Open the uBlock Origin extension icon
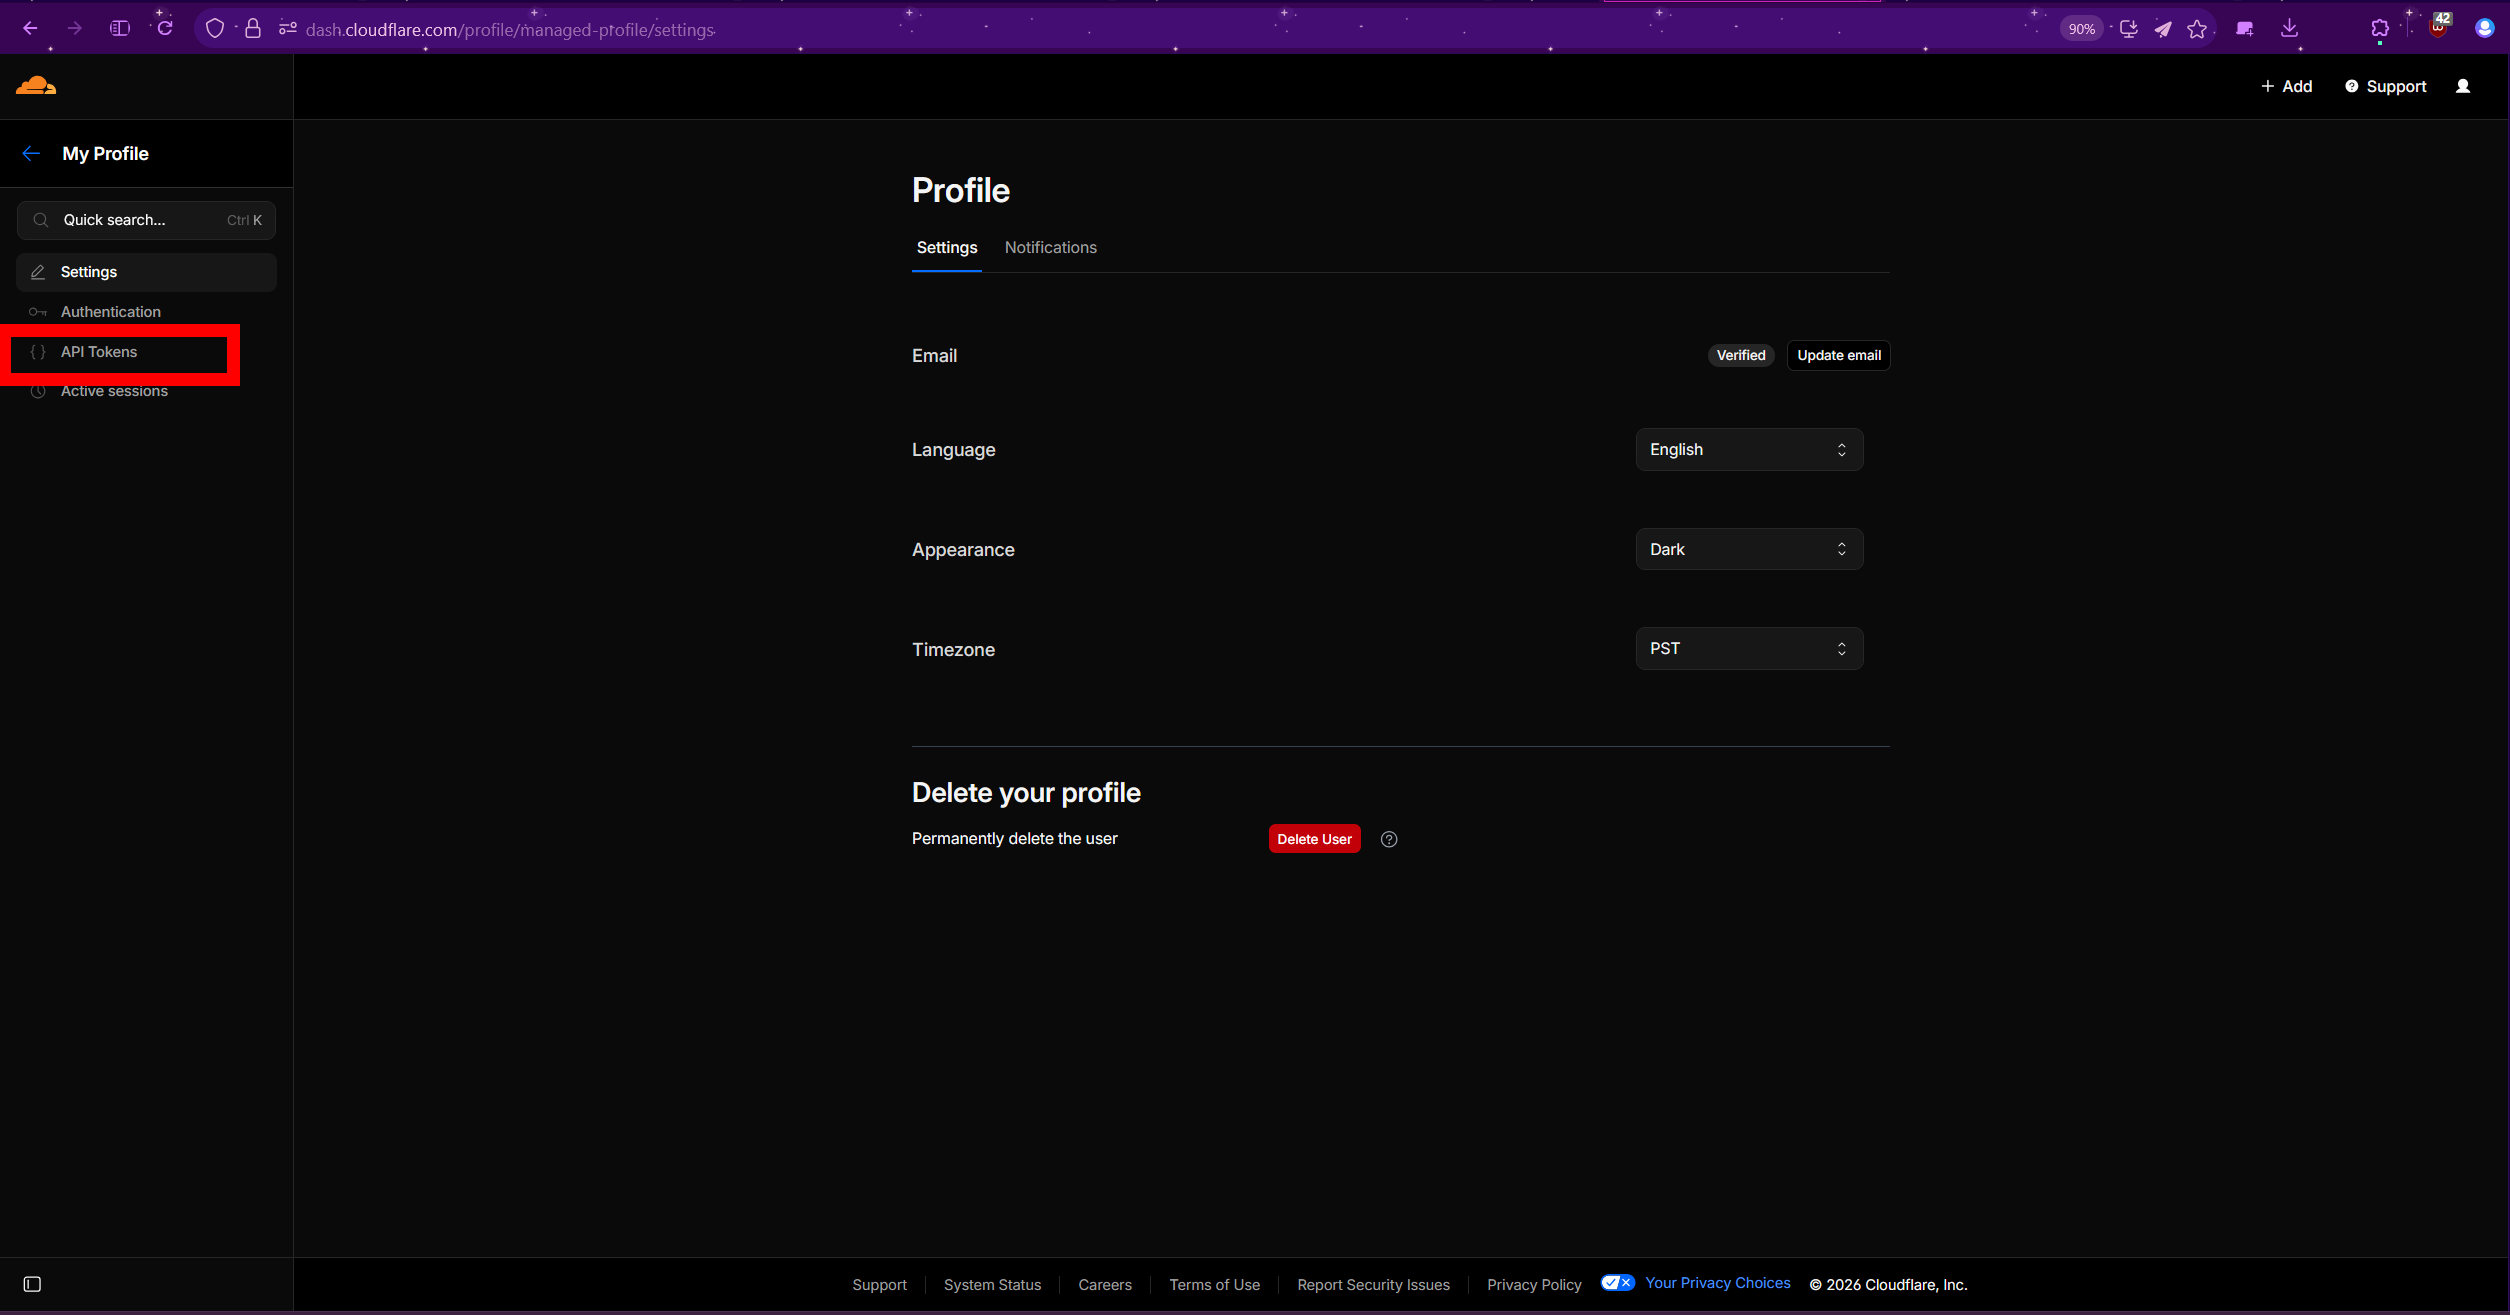The image size is (2510, 1315). 2437,27
